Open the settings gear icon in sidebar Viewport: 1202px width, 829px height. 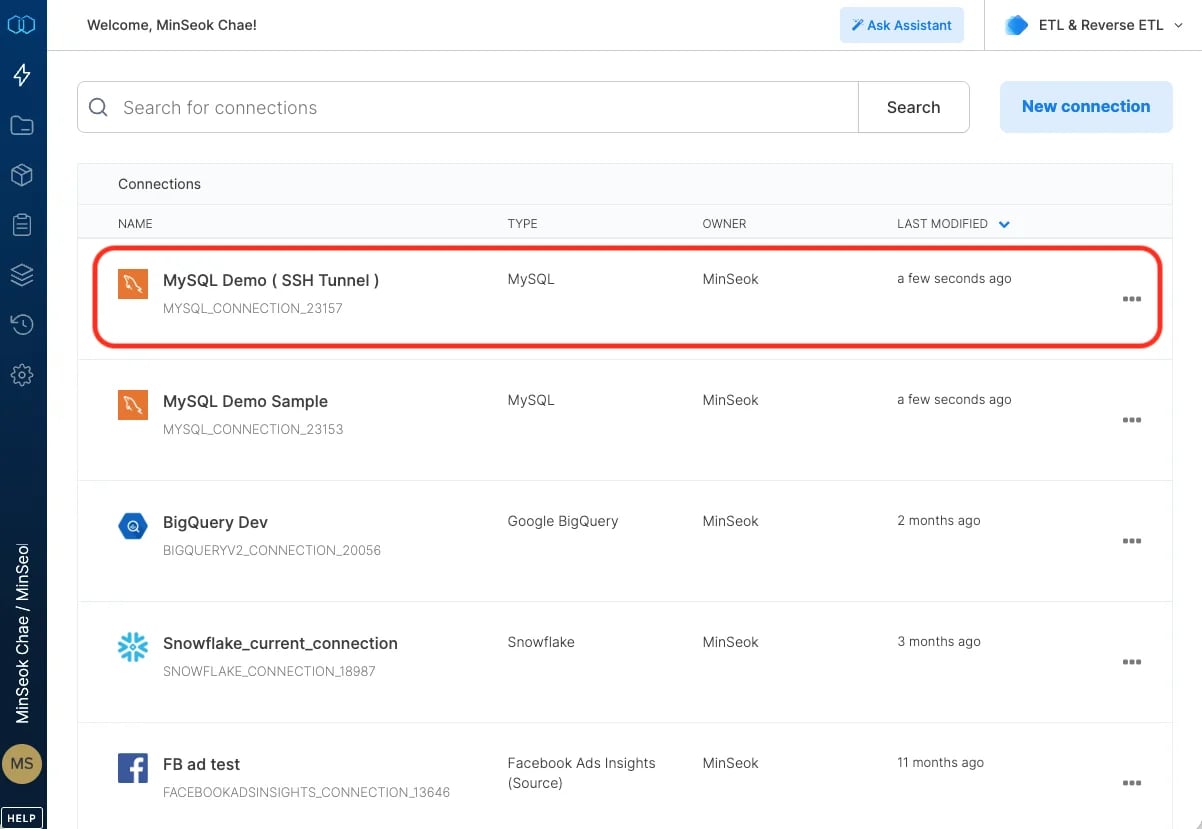(22, 375)
